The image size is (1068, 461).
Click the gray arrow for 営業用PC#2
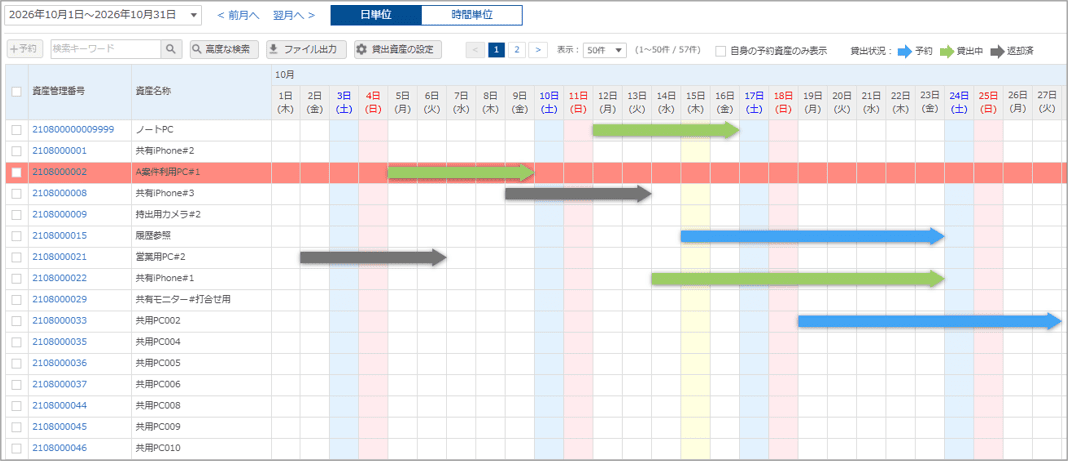point(373,257)
